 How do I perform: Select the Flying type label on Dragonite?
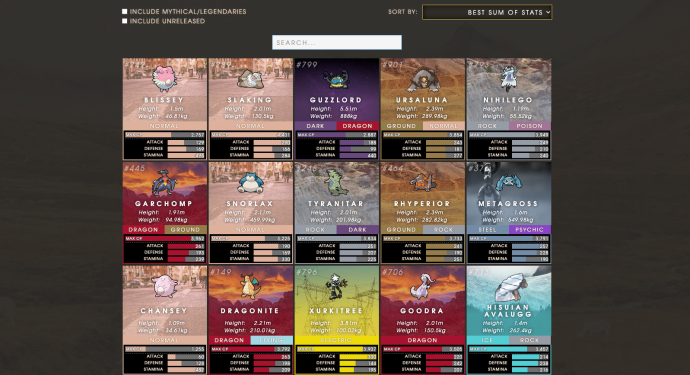(272, 340)
